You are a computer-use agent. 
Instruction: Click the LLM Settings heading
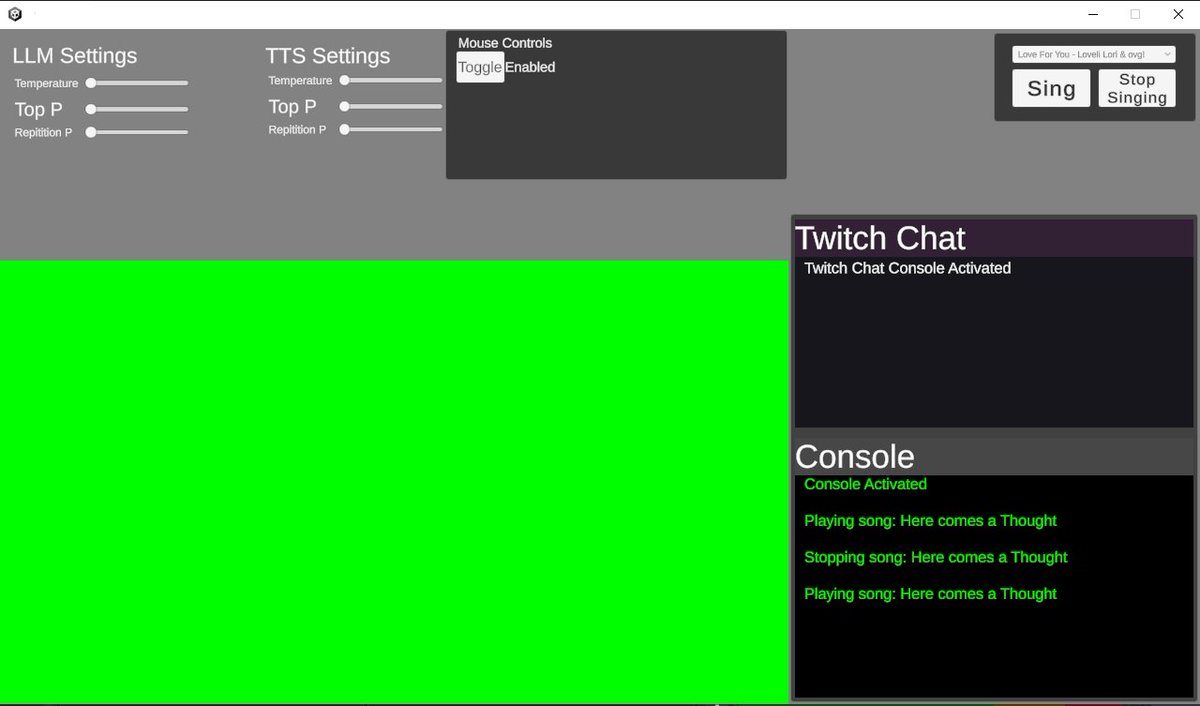(x=75, y=56)
